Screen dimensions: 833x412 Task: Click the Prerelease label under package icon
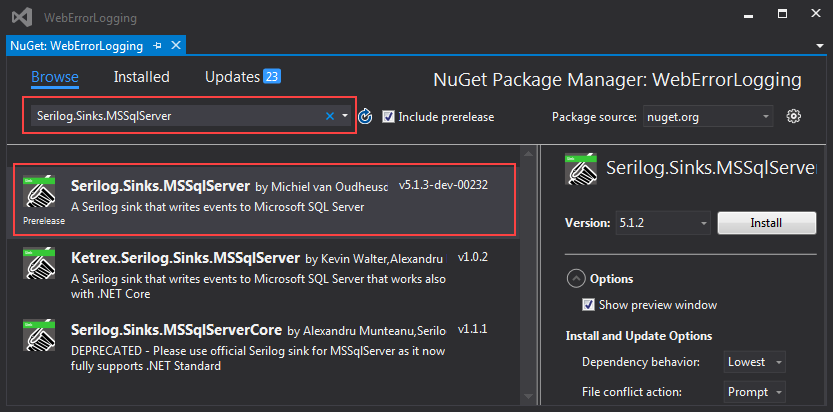[44, 221]
